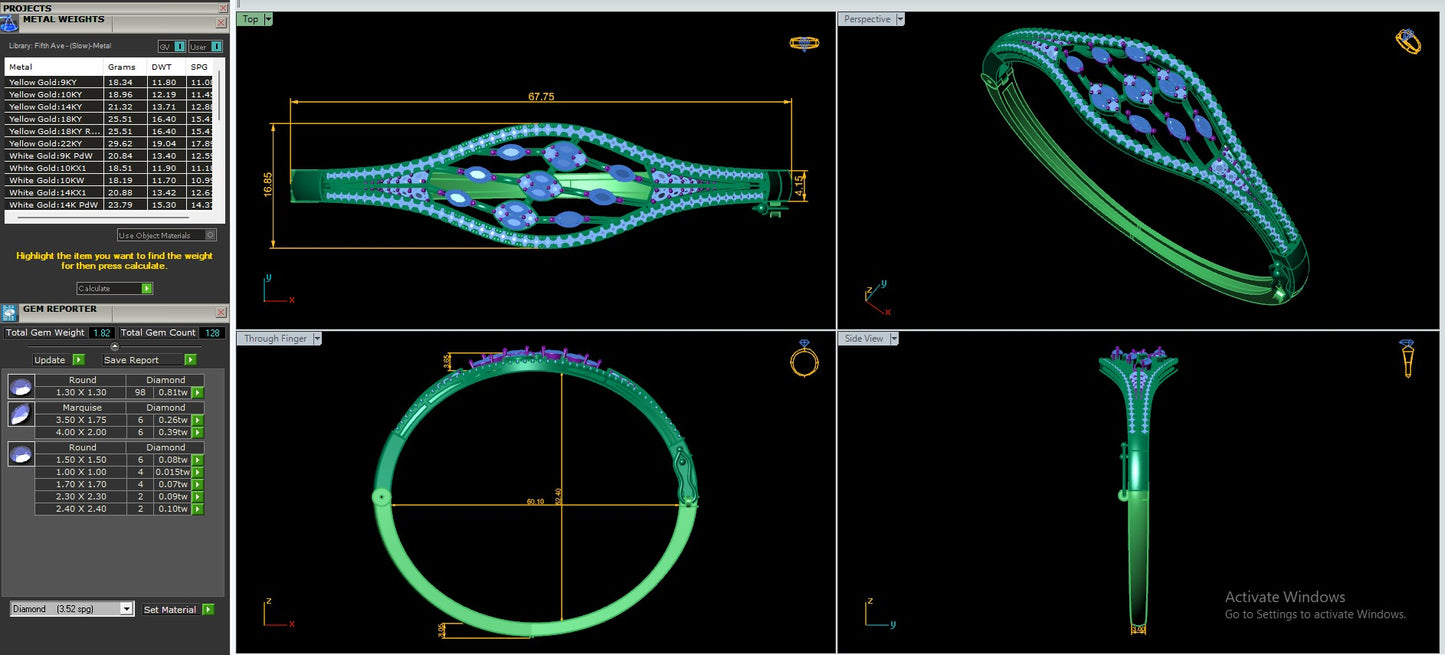The height and width of the screenshot is (655, 1445).
Task: Click the SPG column header
Action: (200, 67)
